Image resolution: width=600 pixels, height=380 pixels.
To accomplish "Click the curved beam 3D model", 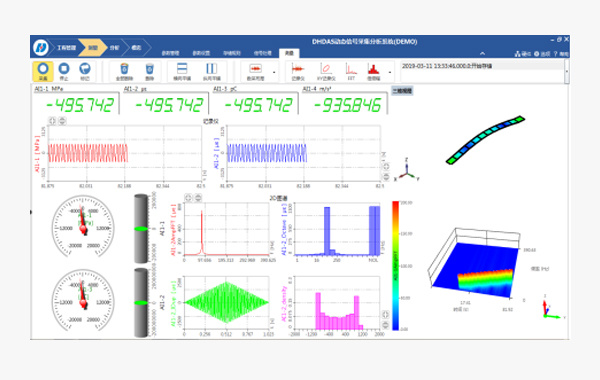I will [x=485, y=140].
